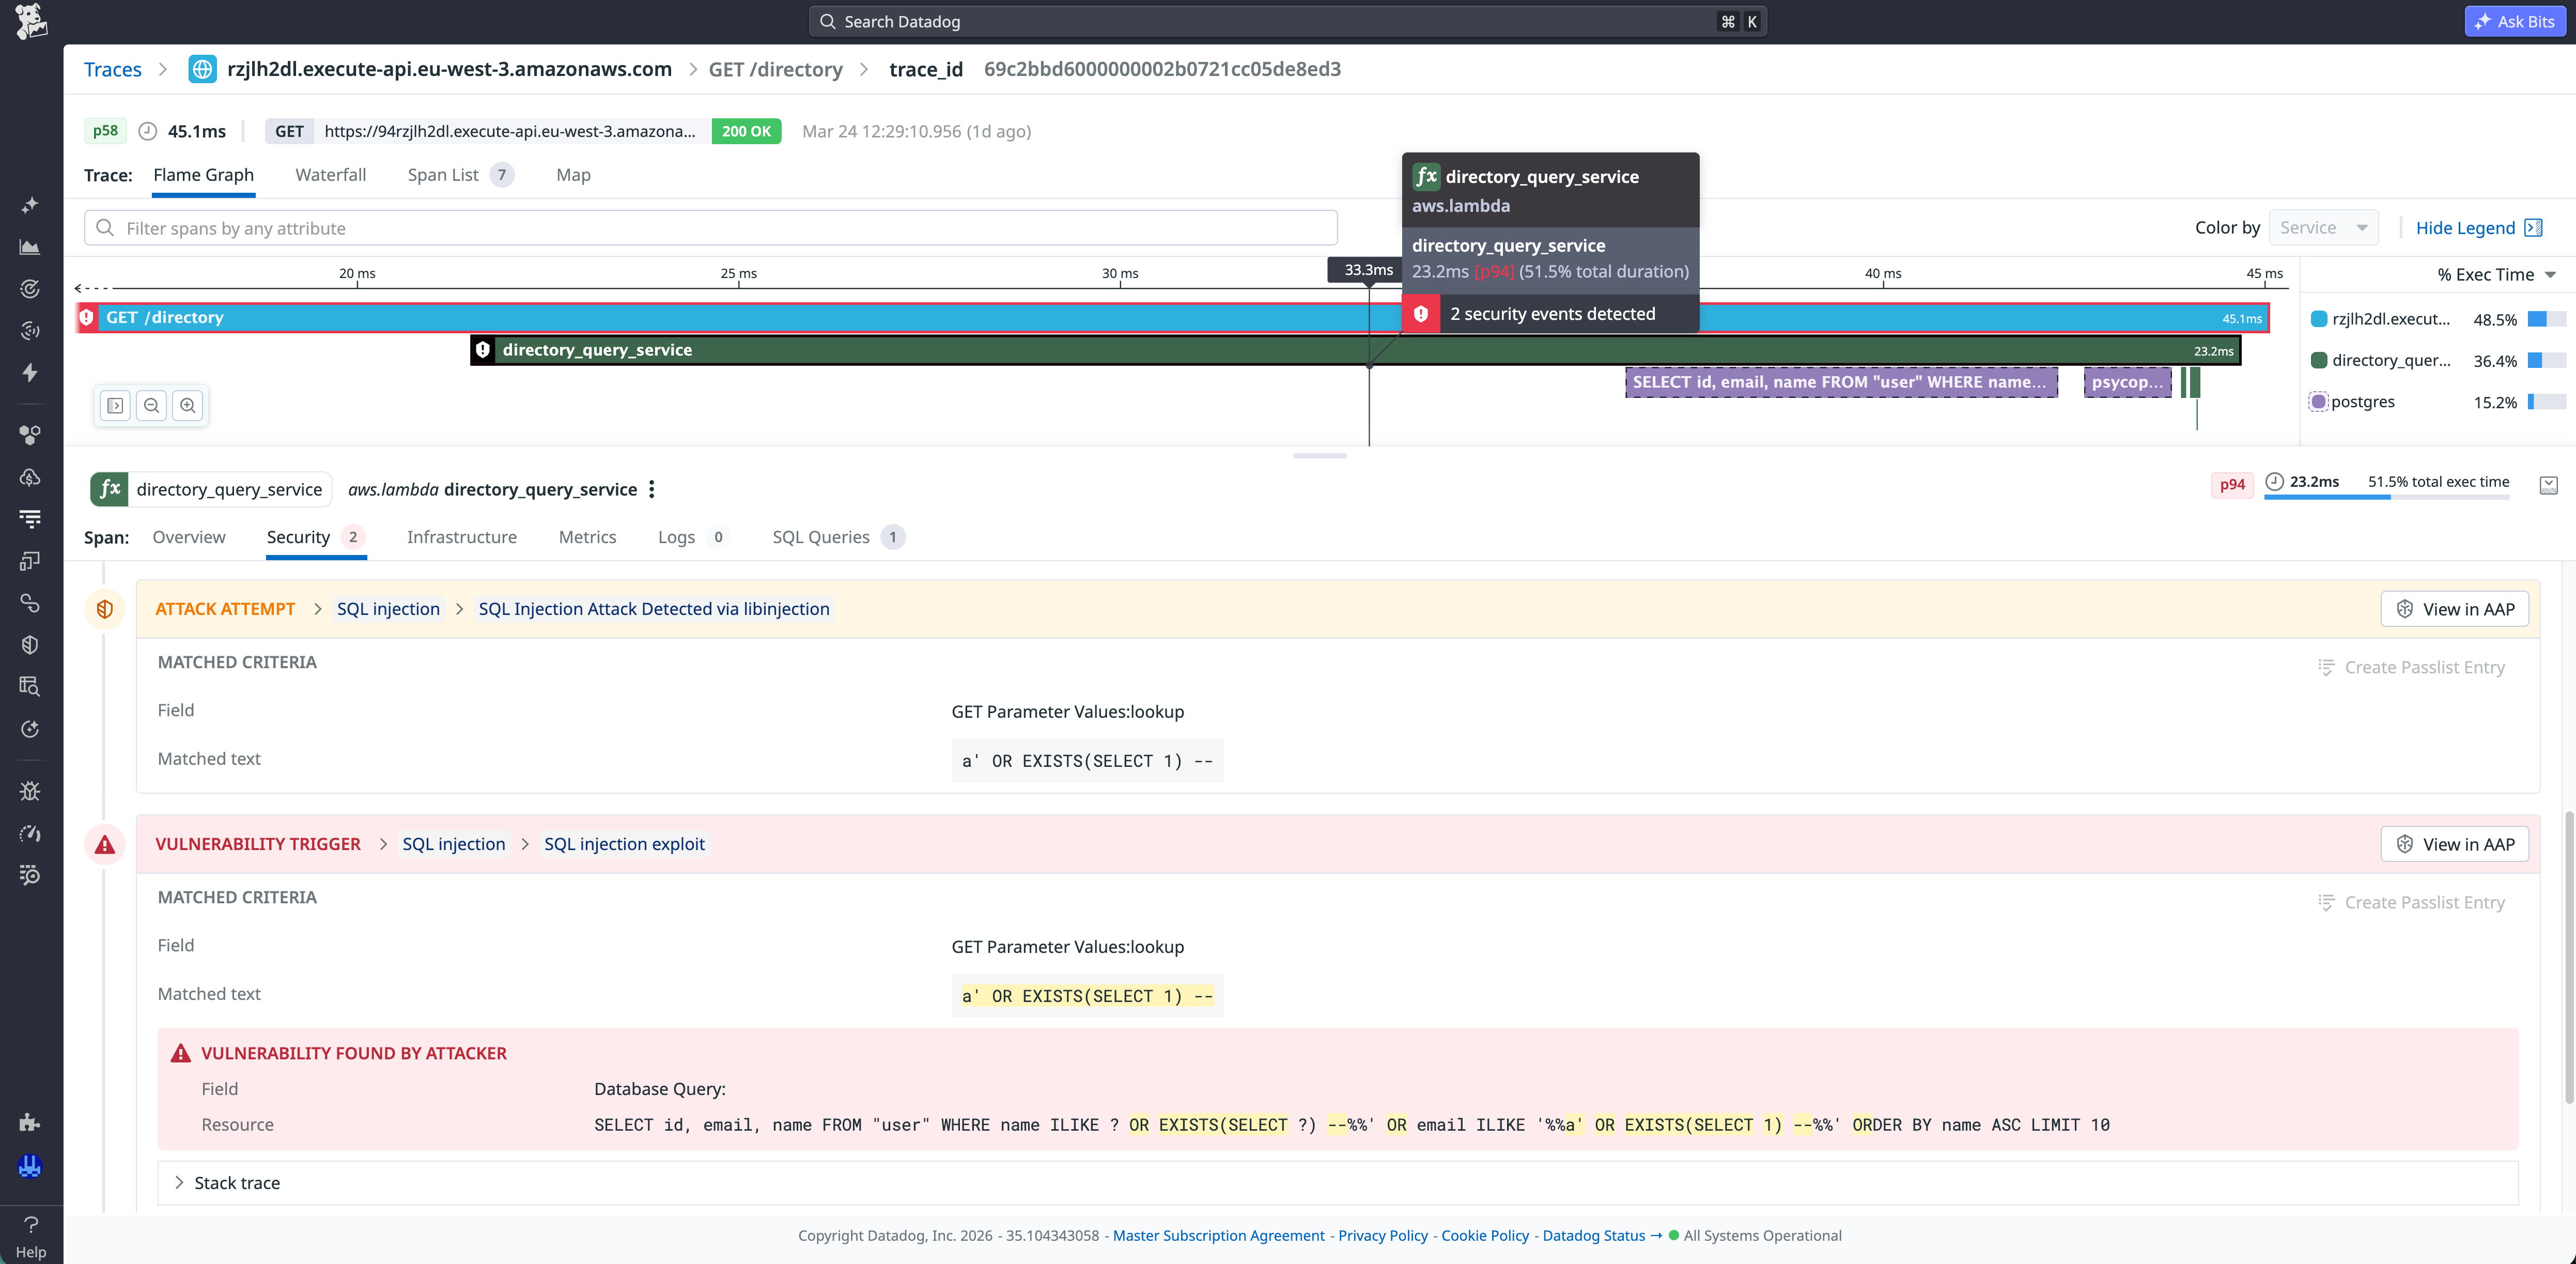
Task: Open the Traces breadcrumb link
Action: (113, 69)
